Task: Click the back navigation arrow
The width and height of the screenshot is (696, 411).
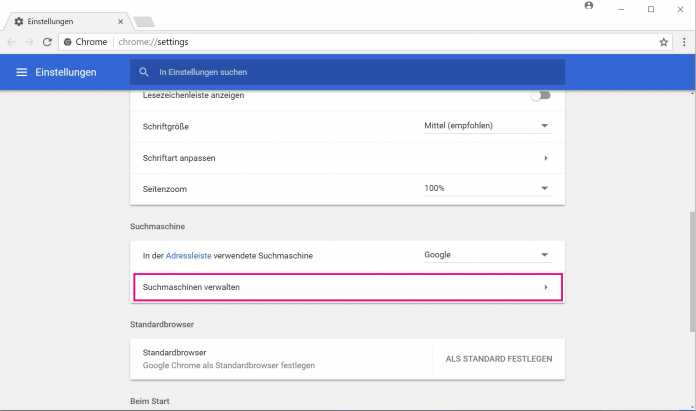Action: [x=11, y=42]
